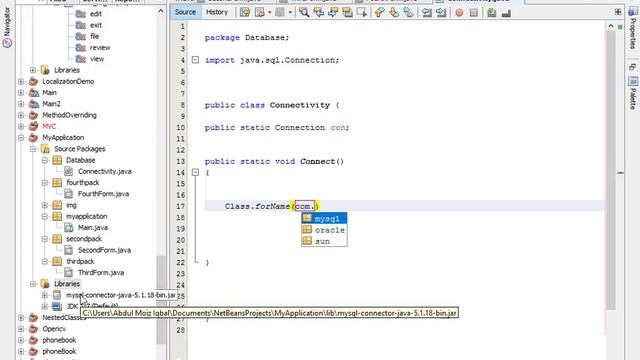Go to Previous Bookmark icon
Image resolution: width=640 pixels, height=360 pixels.
(379, 12)
